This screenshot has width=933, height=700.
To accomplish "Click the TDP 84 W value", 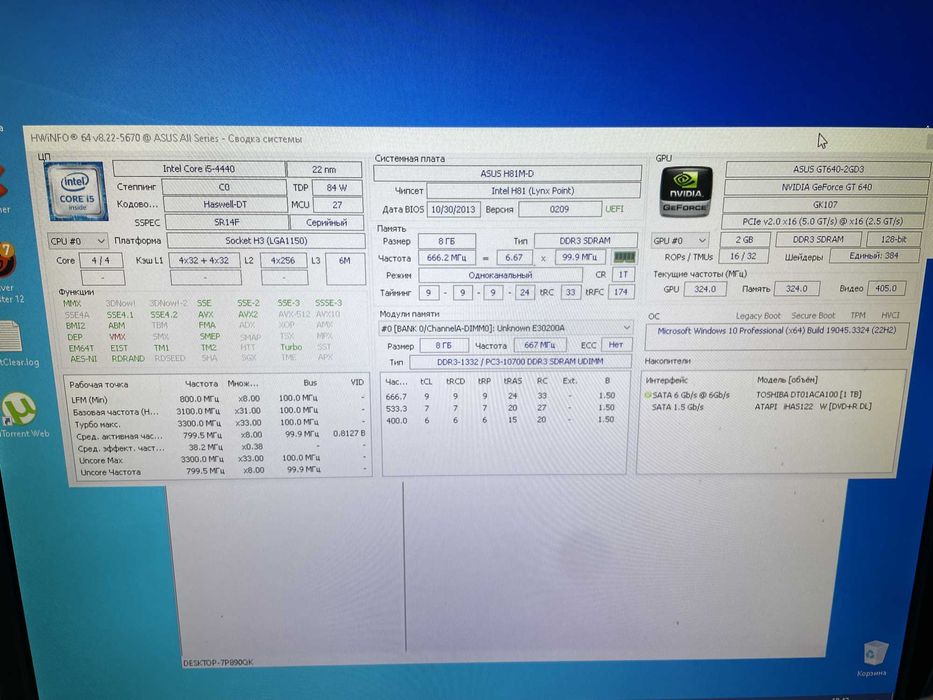I will 336,188.
